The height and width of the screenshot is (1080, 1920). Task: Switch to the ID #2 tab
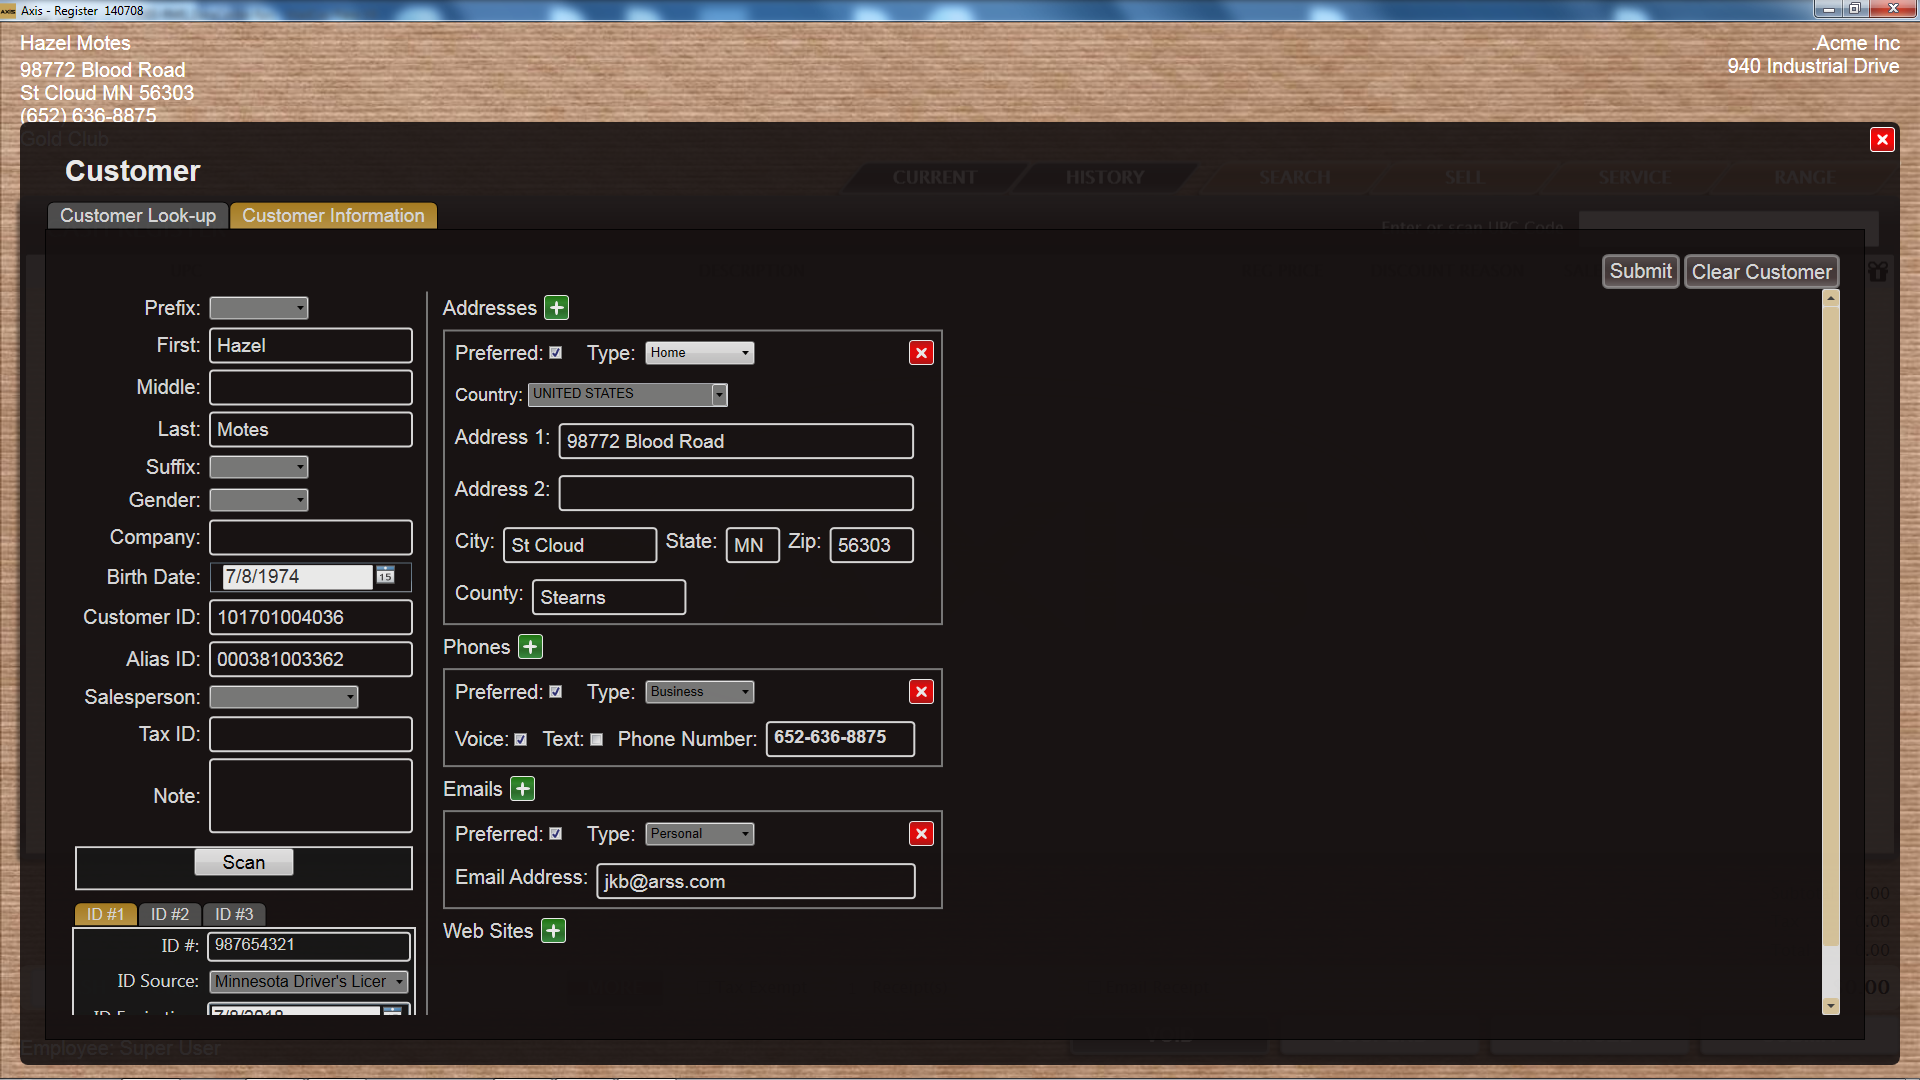170,915
